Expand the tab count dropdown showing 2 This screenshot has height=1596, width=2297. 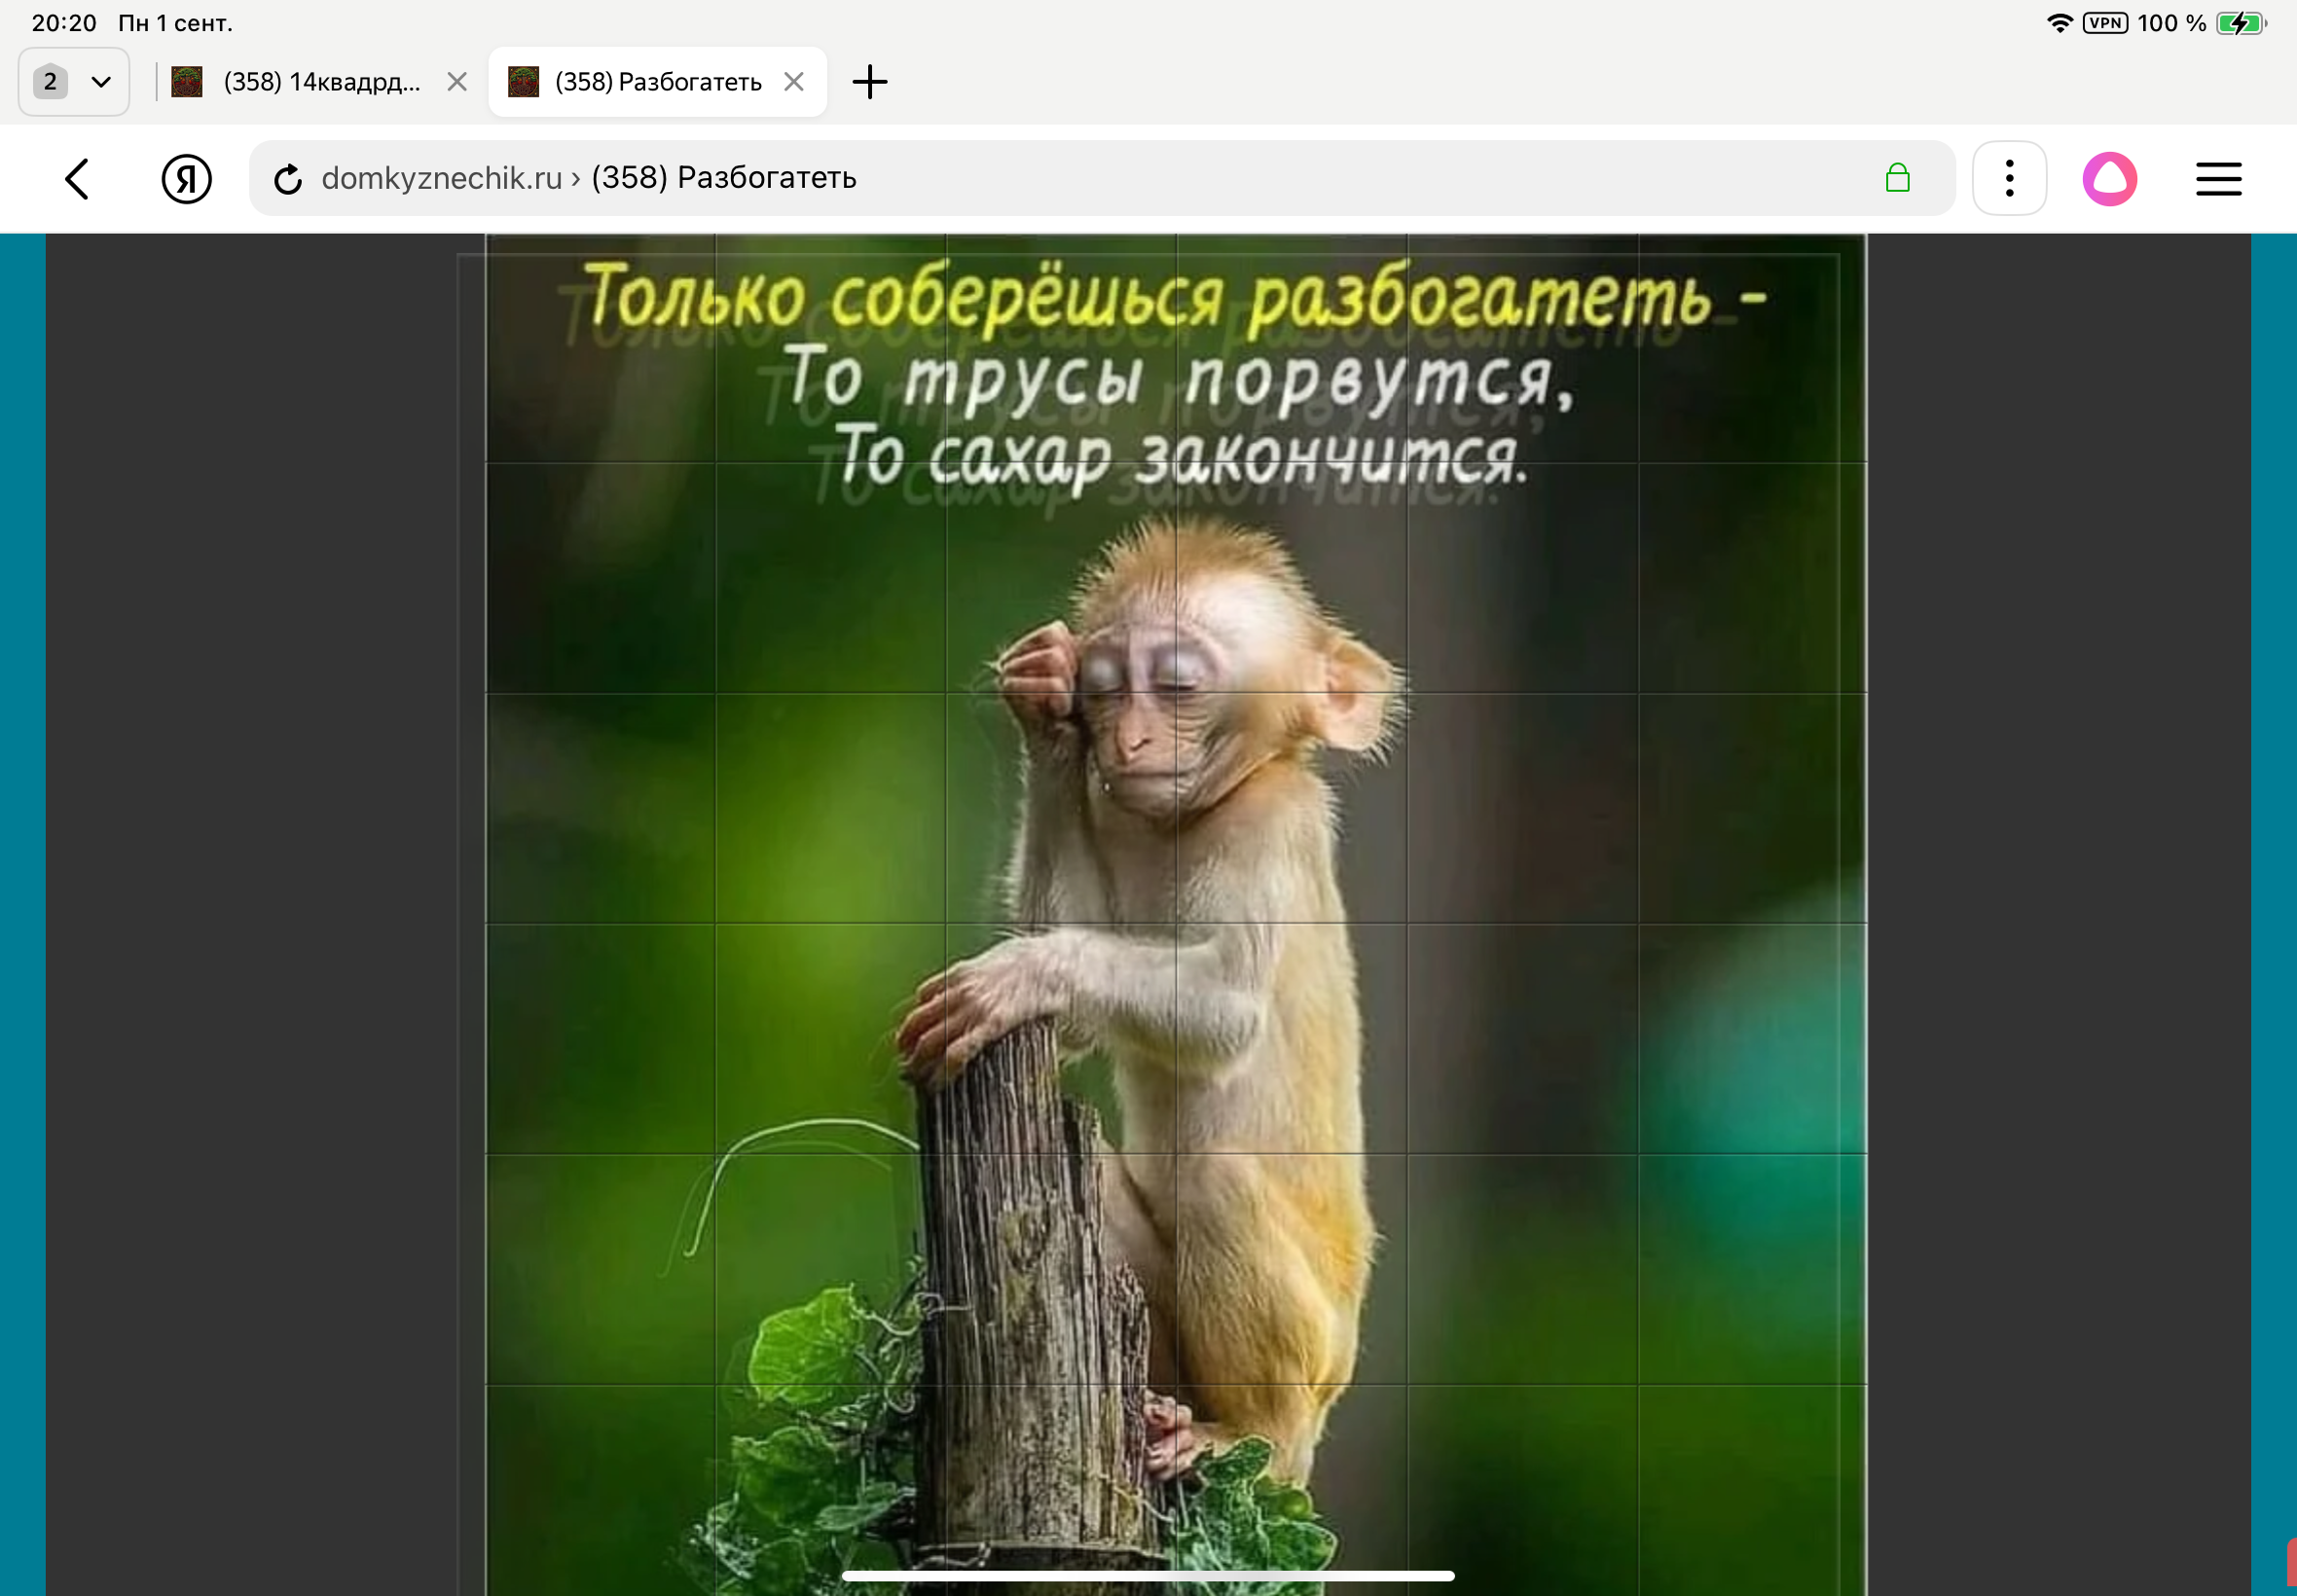coord(74,82)
